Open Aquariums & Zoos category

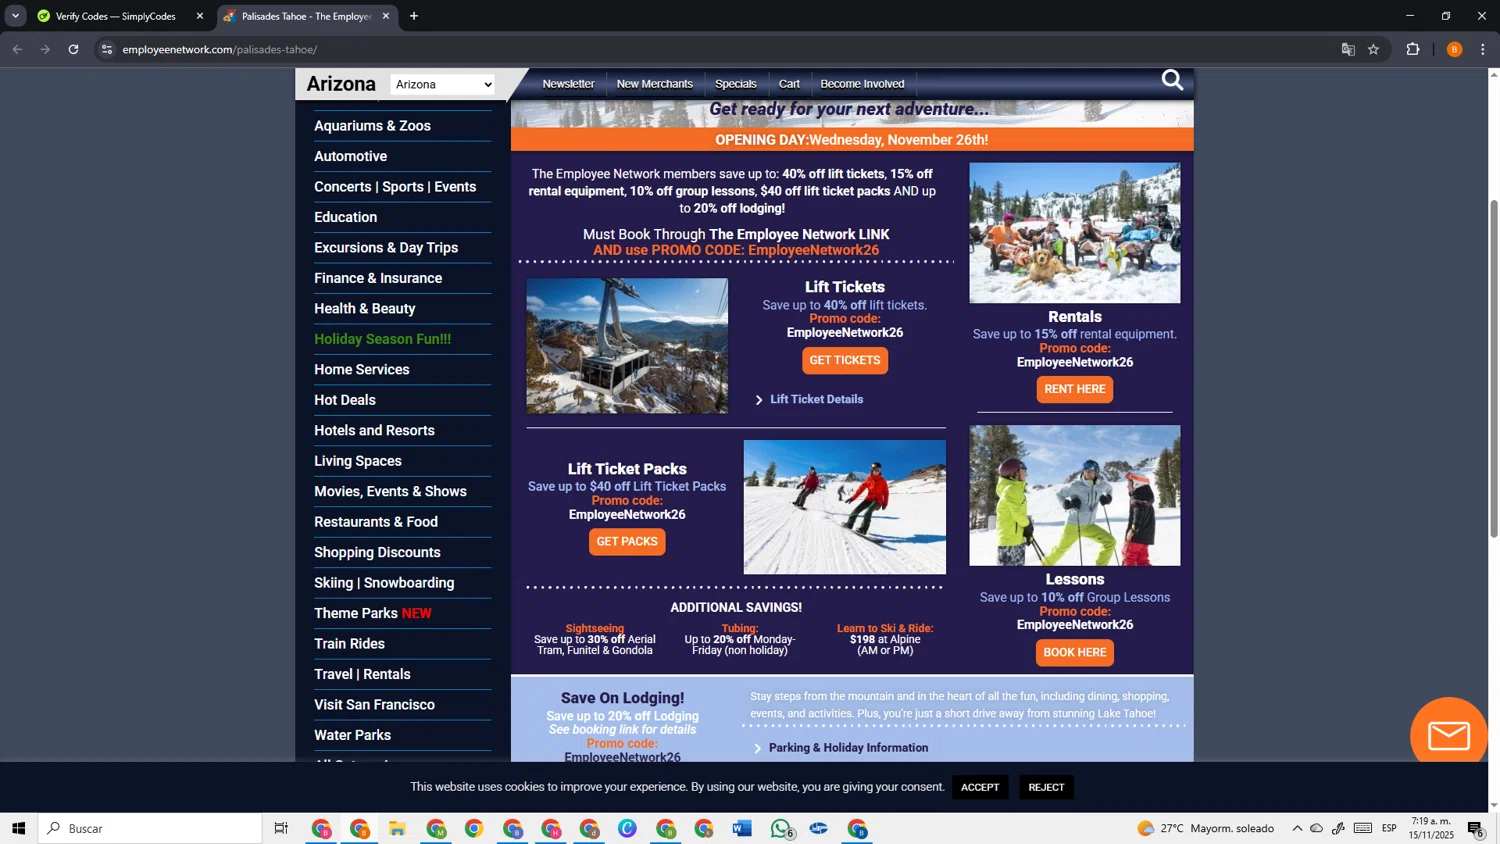click(372, 126)
